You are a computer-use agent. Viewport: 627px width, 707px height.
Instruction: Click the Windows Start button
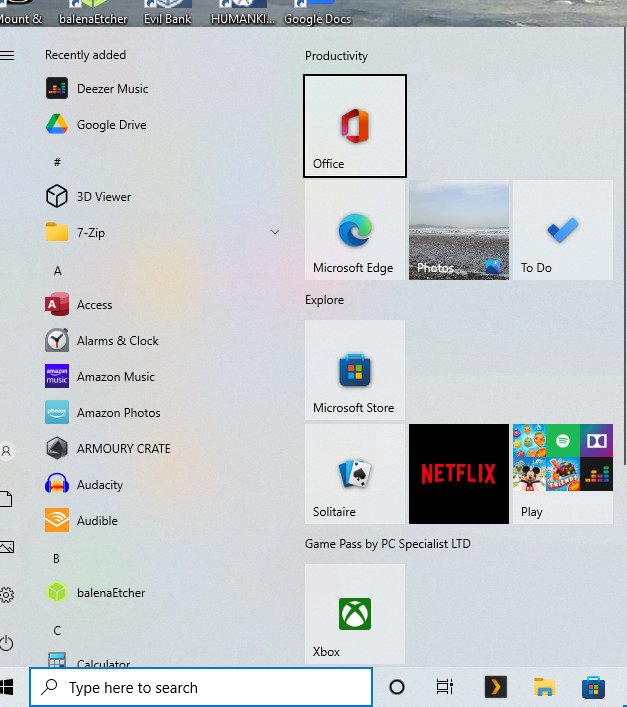click(x=6, y=687)
